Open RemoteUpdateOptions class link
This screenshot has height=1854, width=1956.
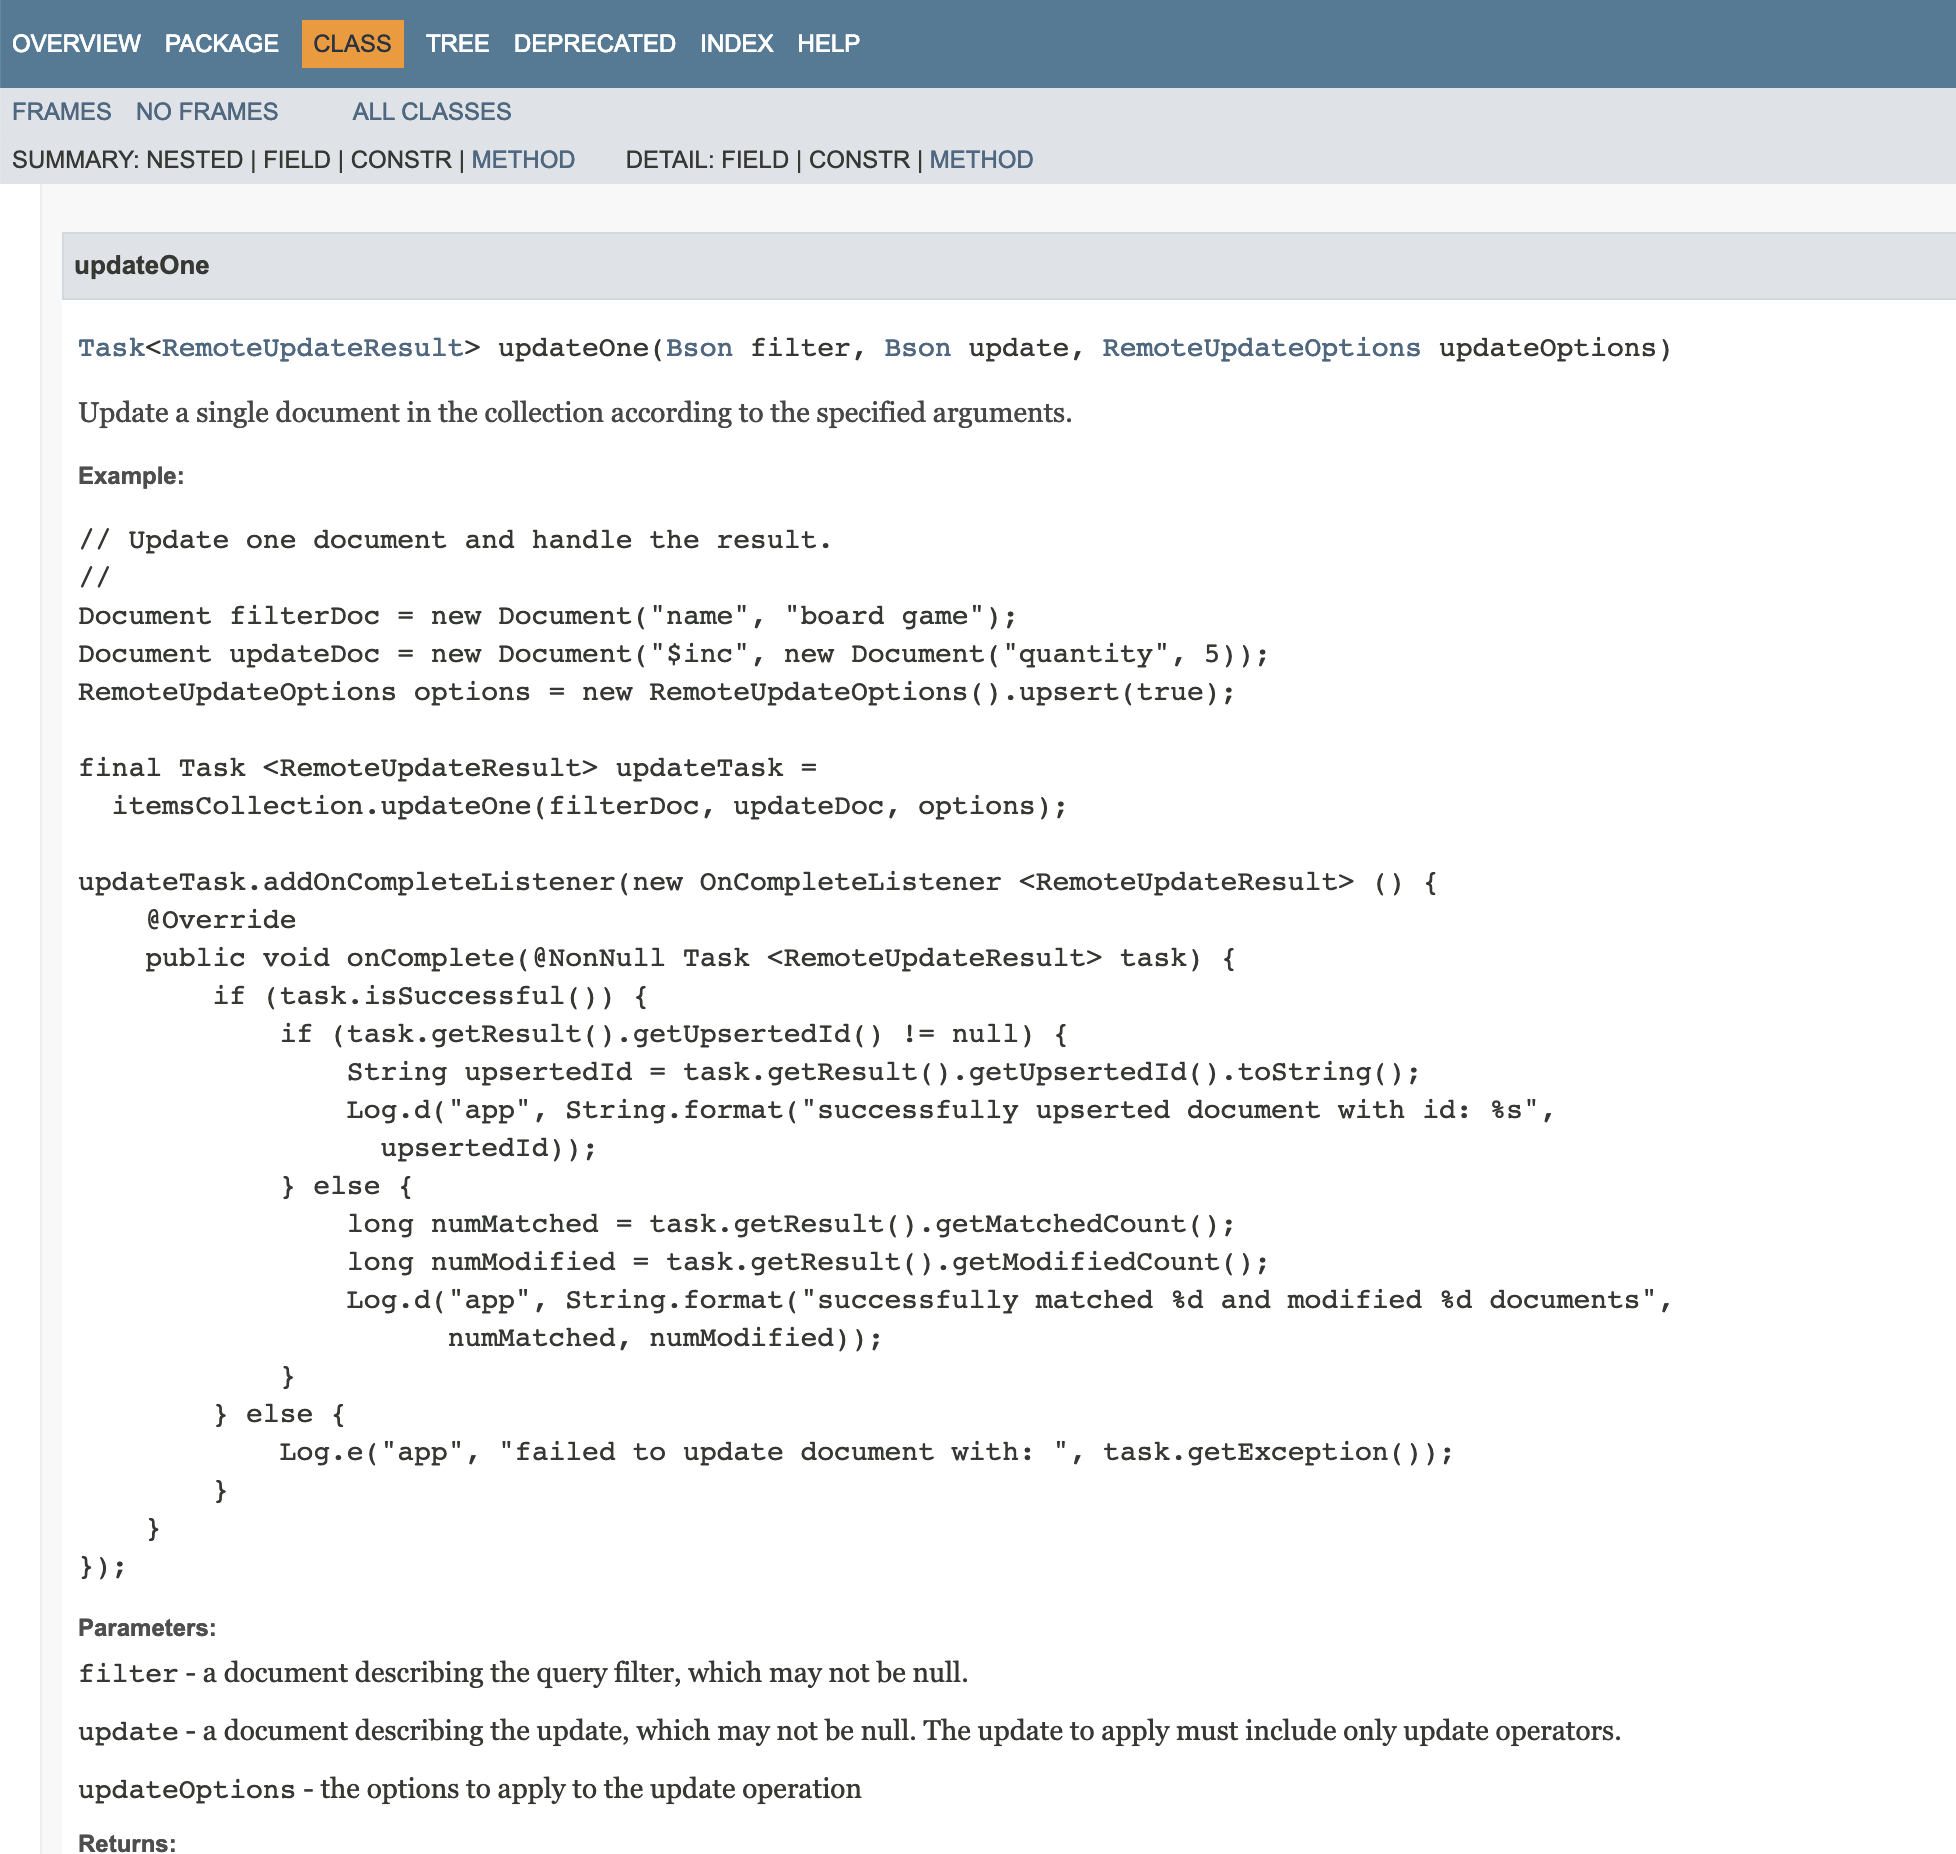(x=1260, y=347)
